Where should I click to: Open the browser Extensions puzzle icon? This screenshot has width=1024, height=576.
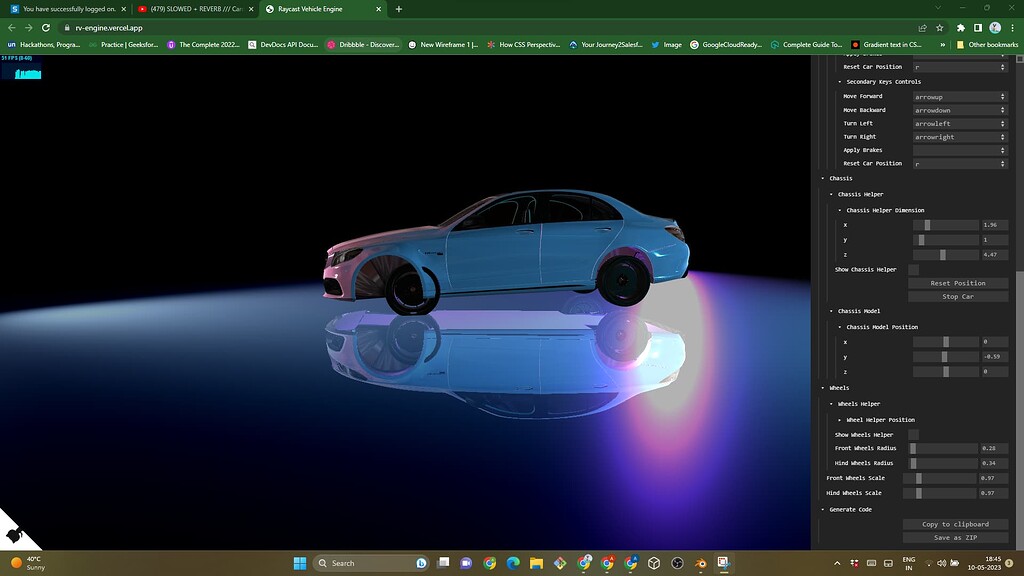click(x=959, y=28)
